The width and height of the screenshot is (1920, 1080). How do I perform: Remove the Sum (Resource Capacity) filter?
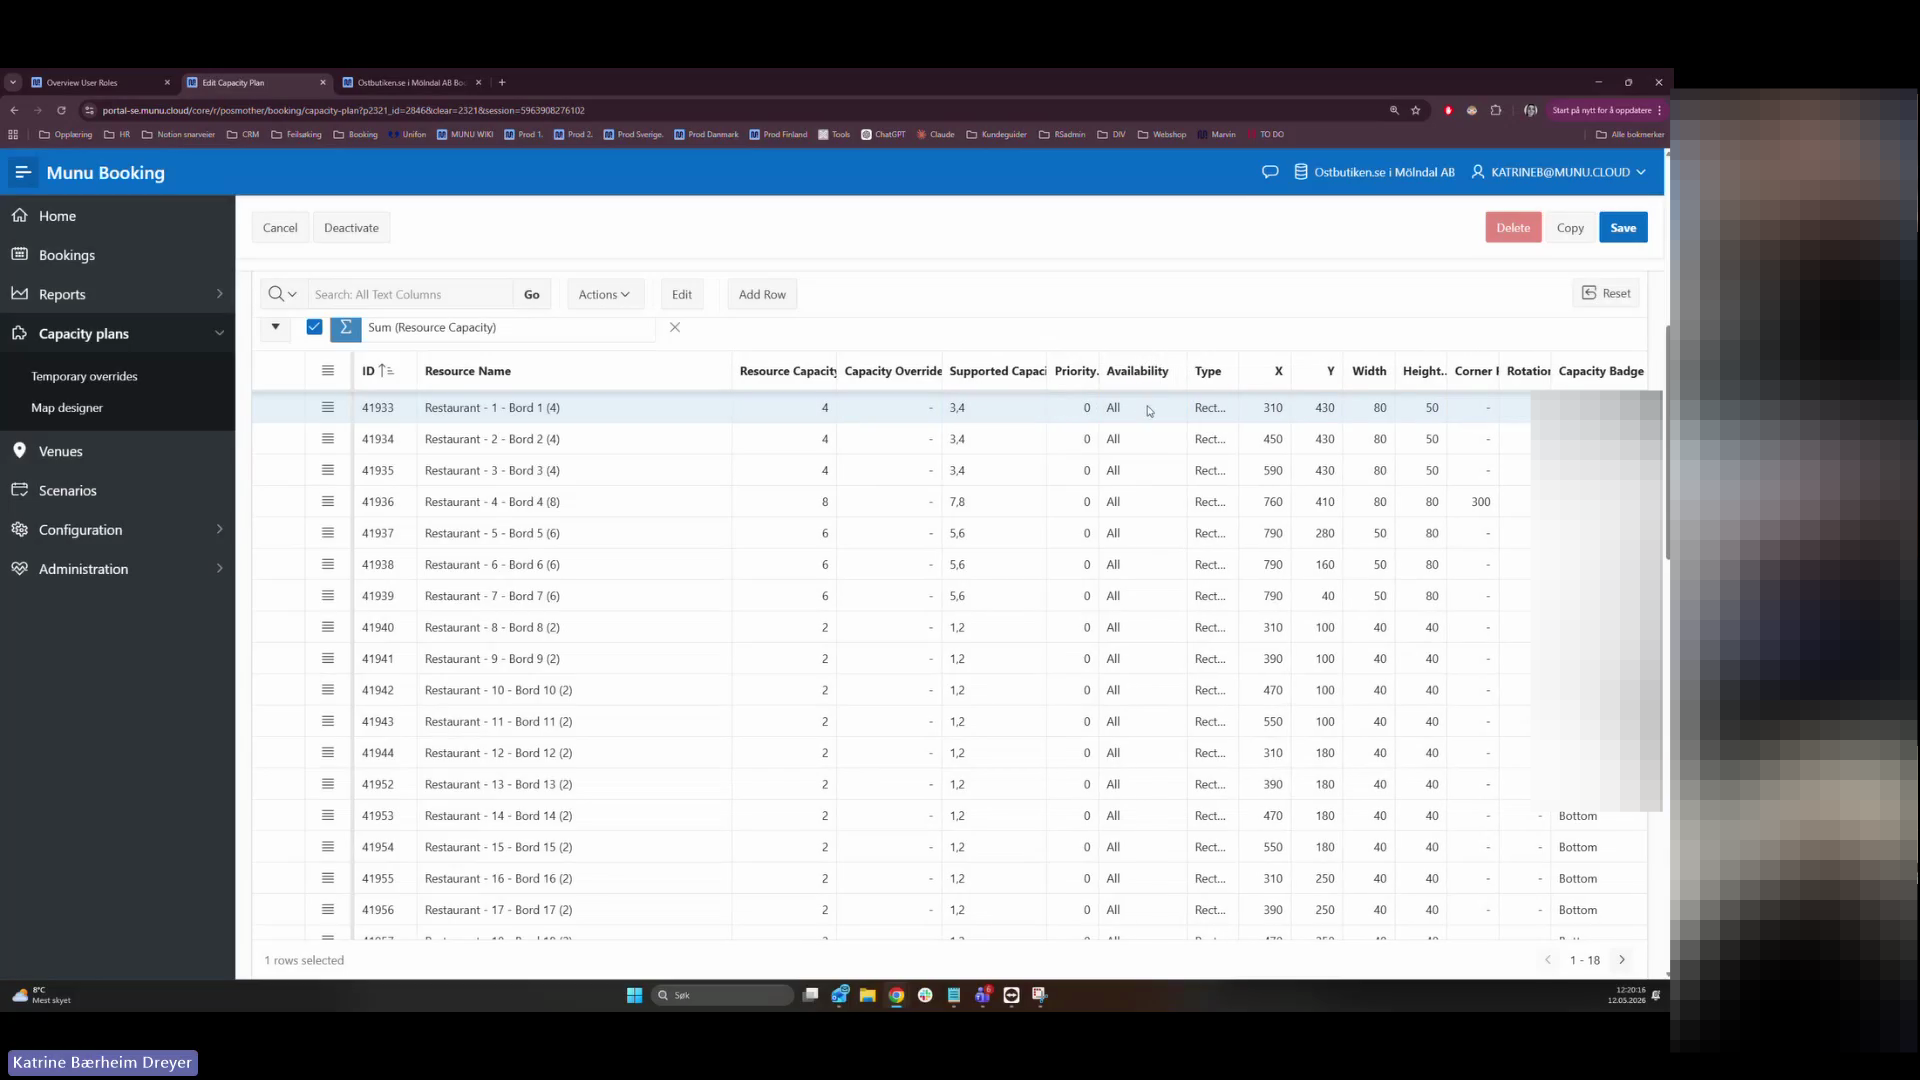click(675, 327)
